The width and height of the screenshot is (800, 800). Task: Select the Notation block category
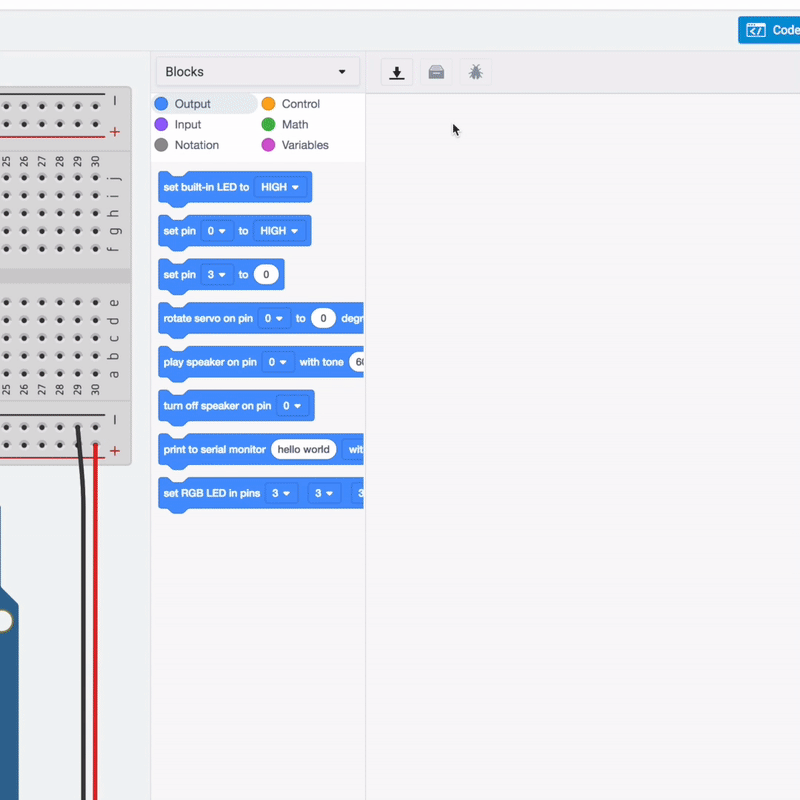(187, 145)
